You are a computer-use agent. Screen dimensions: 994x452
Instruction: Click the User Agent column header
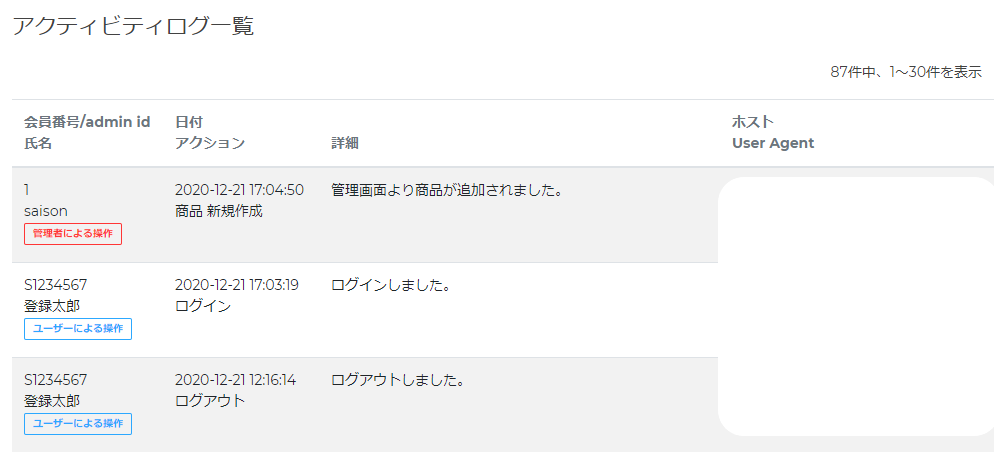point(773,143)
